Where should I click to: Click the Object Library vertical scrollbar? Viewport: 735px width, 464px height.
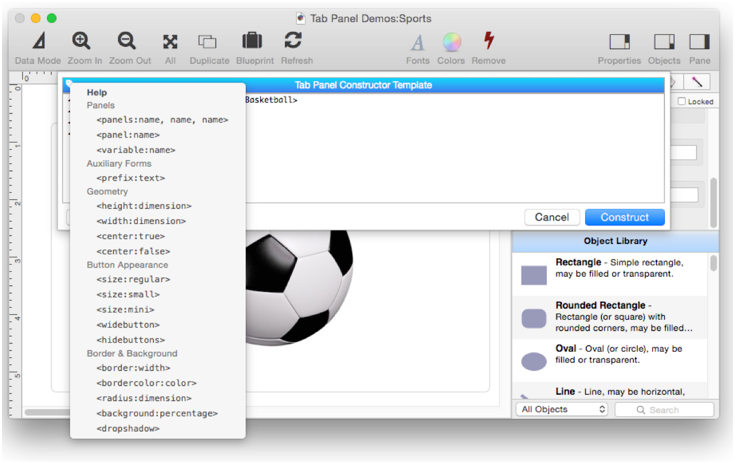(713, 262)
